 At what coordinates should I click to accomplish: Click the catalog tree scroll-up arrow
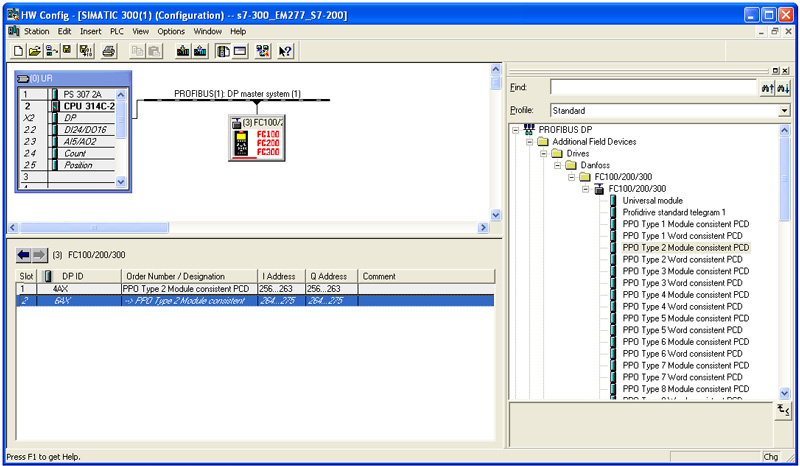pyautogui.click(x=785, y=130)
